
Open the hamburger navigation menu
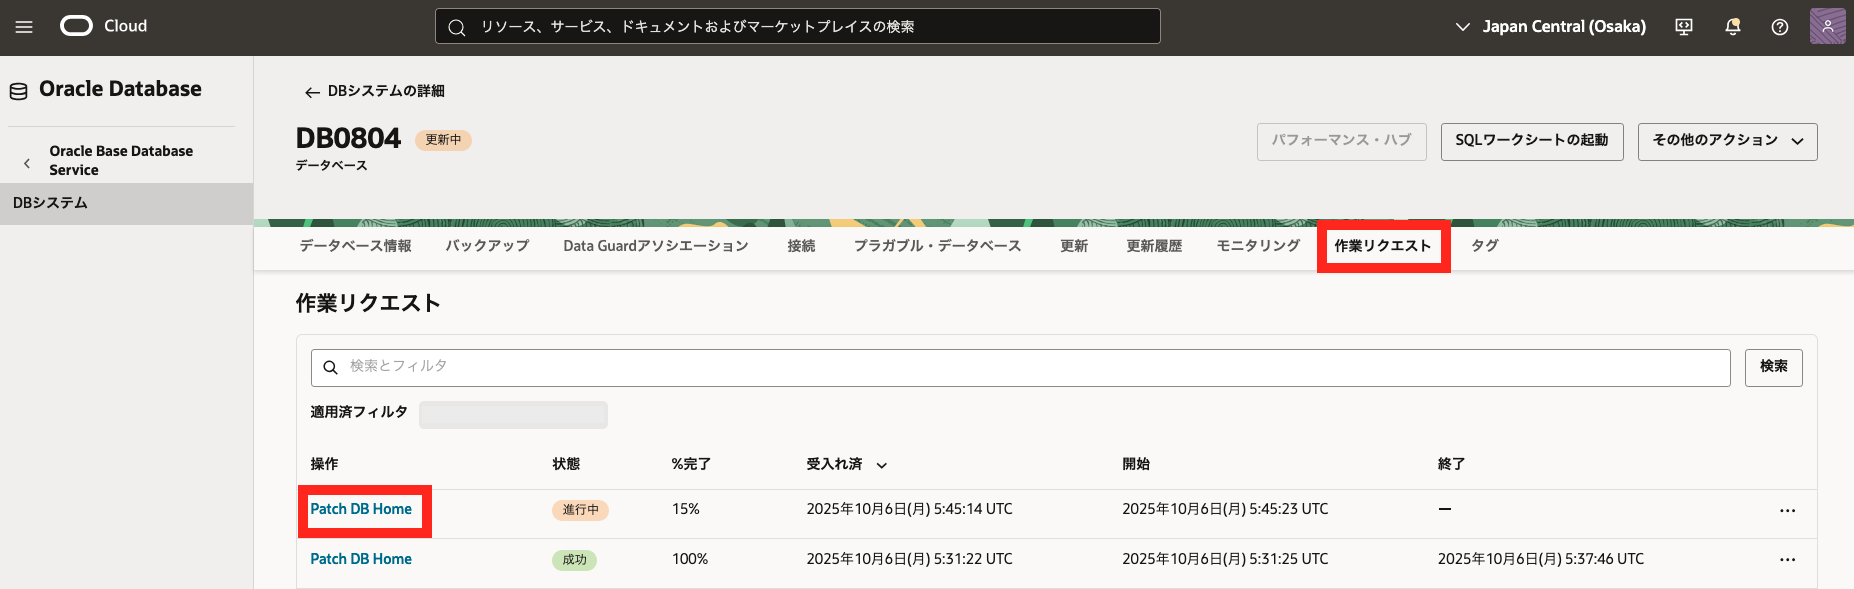(24, 27)
